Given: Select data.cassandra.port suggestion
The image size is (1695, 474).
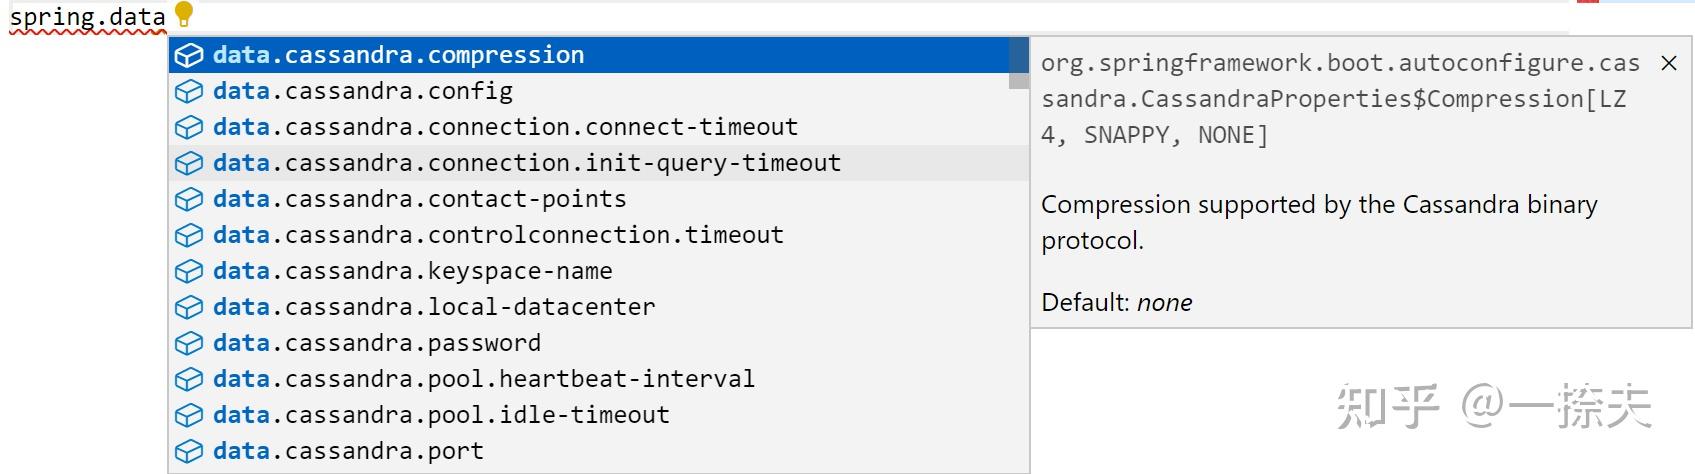Looking at the screenshot, I should point(598,451).
